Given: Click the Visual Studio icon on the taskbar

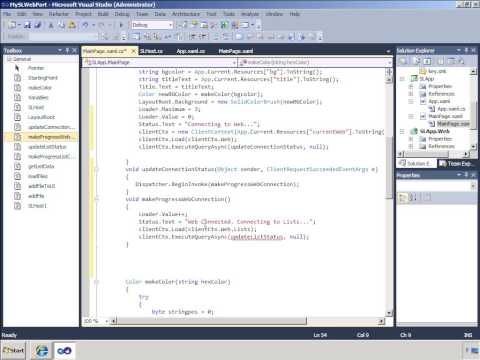Looking at the screenshot, I should (64, 351).
